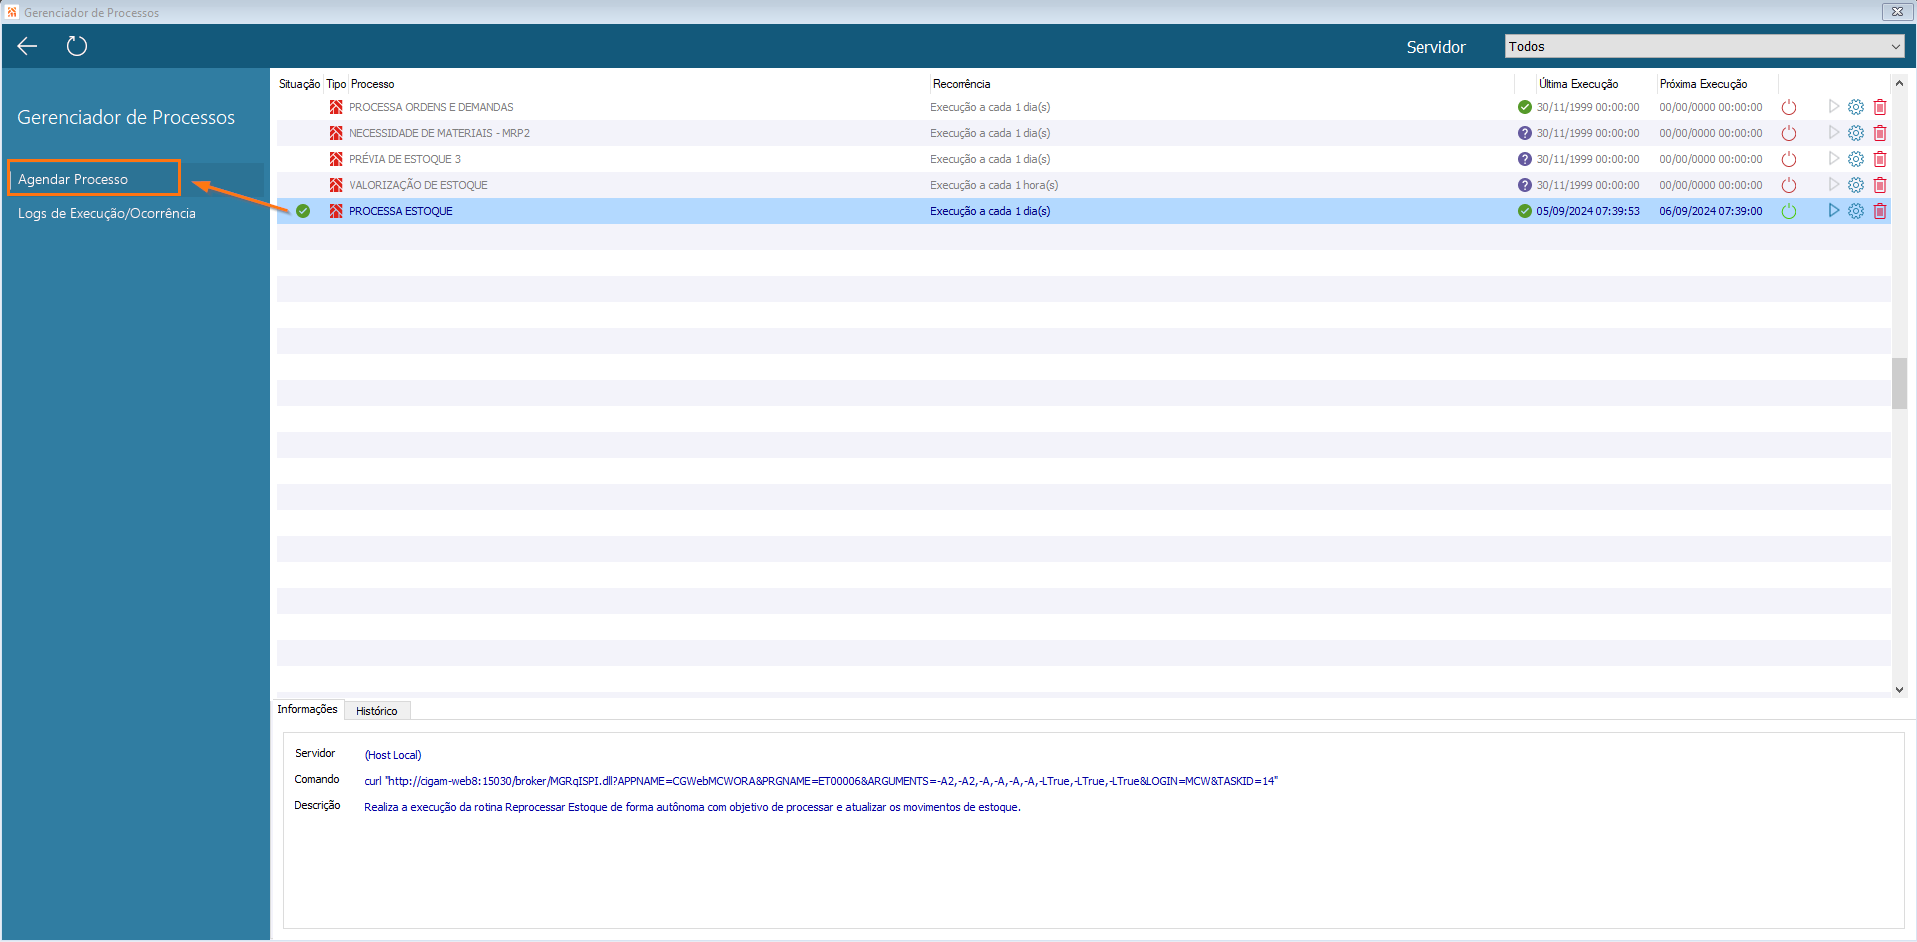Sort by the Próxima Execução column header
Viewport: 1917px width, 942px height.
click(1703, 84)
